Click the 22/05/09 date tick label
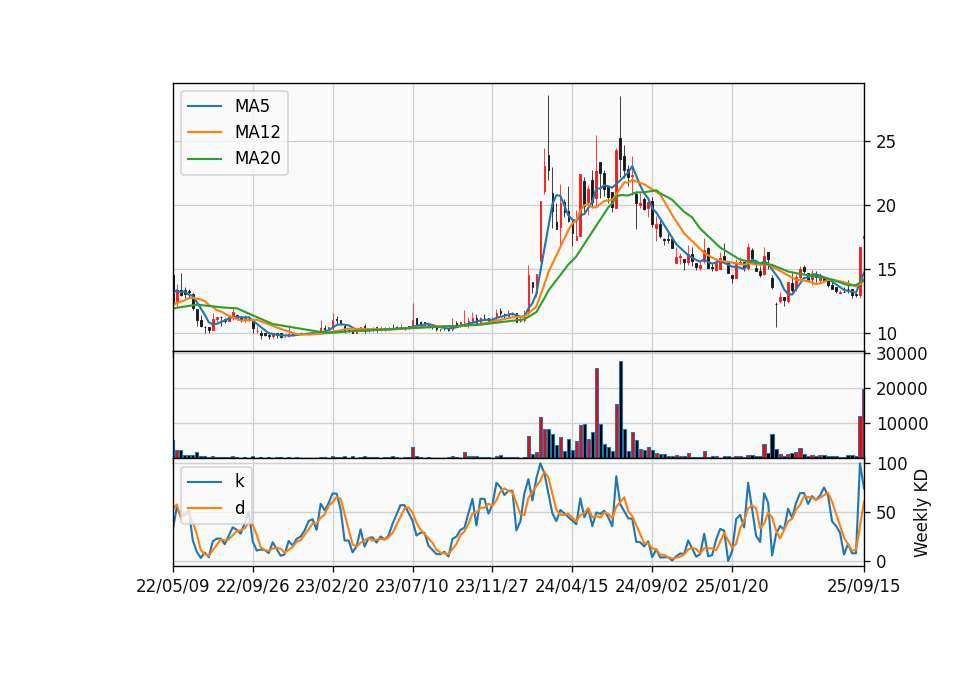This screenshot has height=690, width=960. [x=173, y=586]
